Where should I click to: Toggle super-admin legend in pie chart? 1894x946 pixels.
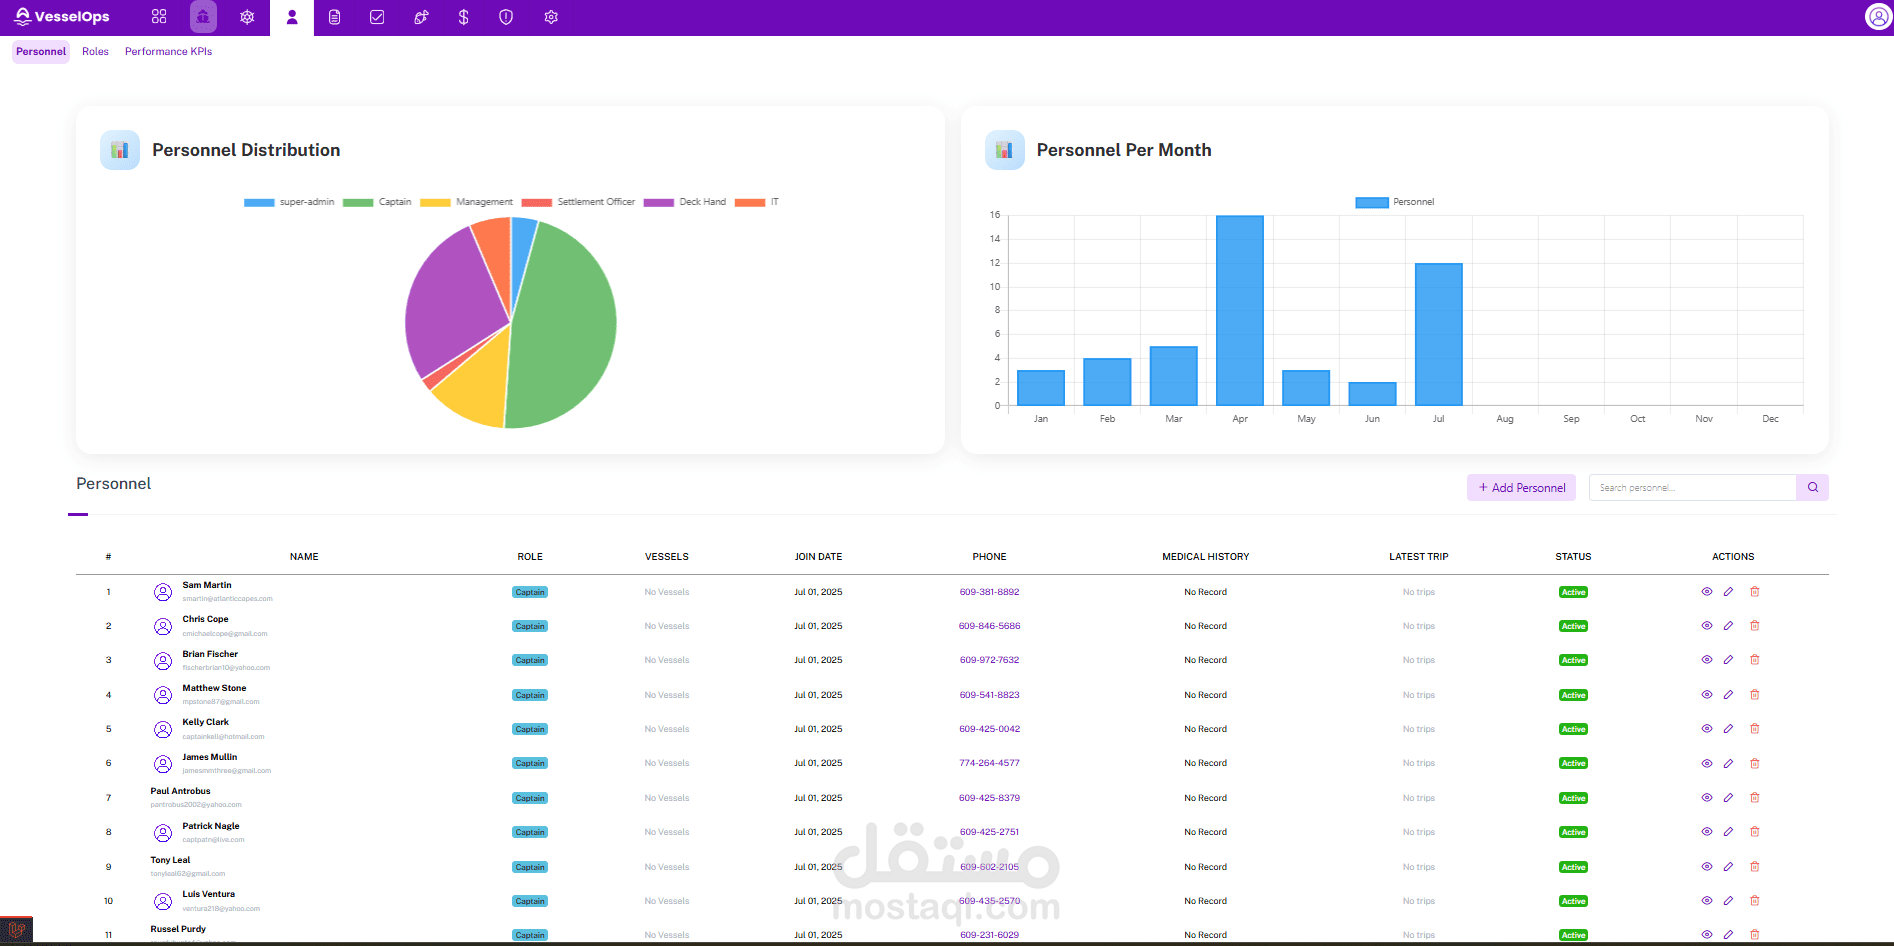289,202
